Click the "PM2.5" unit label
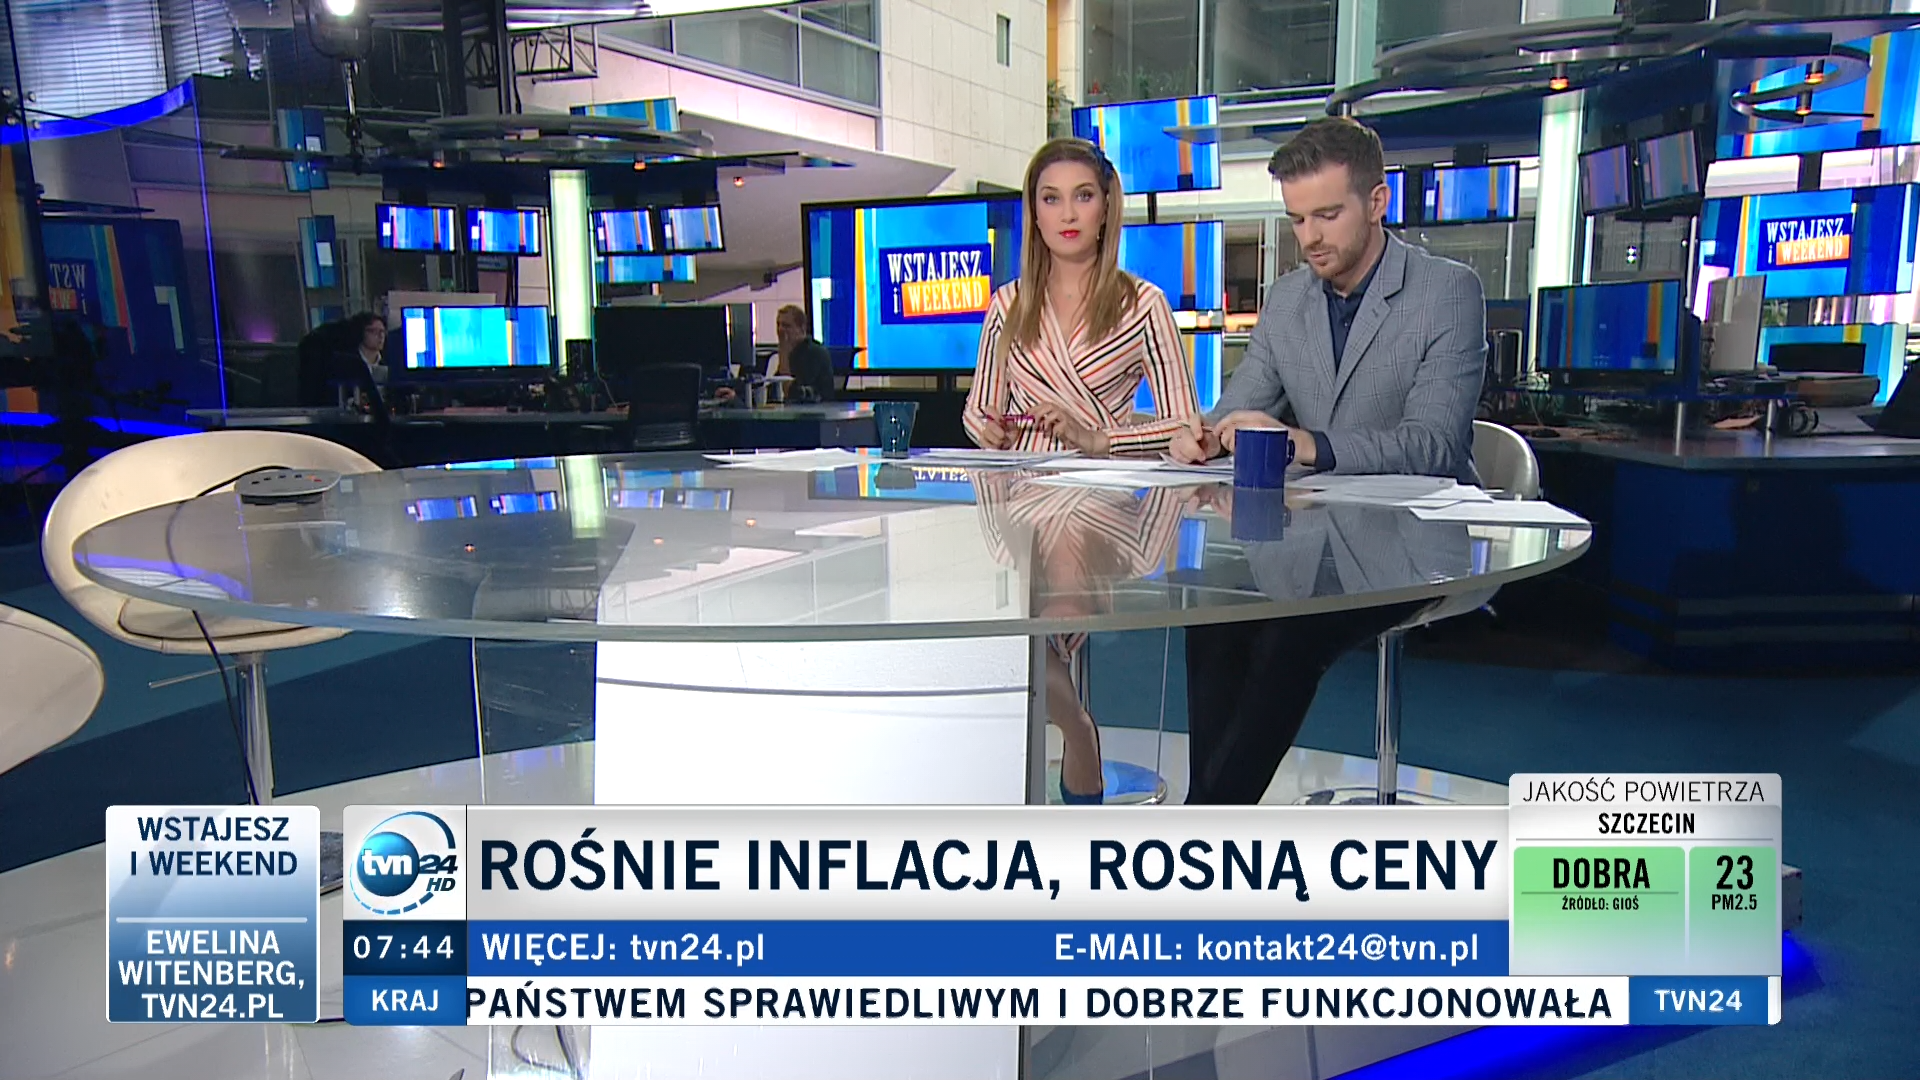This screenshot has width=1920, height=1080. tap(1734, 902)
